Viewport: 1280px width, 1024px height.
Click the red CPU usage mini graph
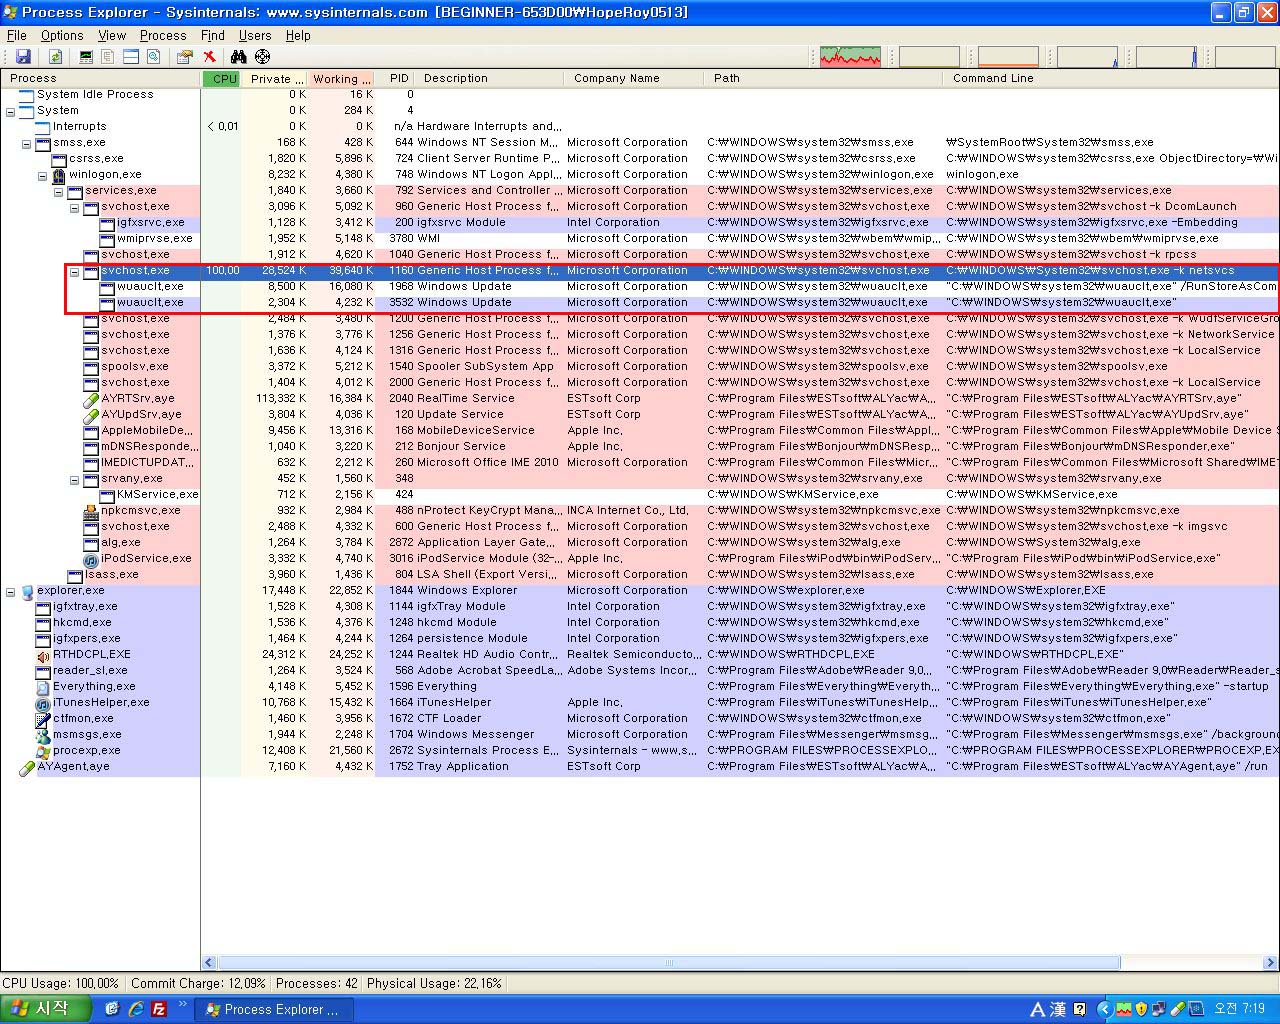(851, 56)
